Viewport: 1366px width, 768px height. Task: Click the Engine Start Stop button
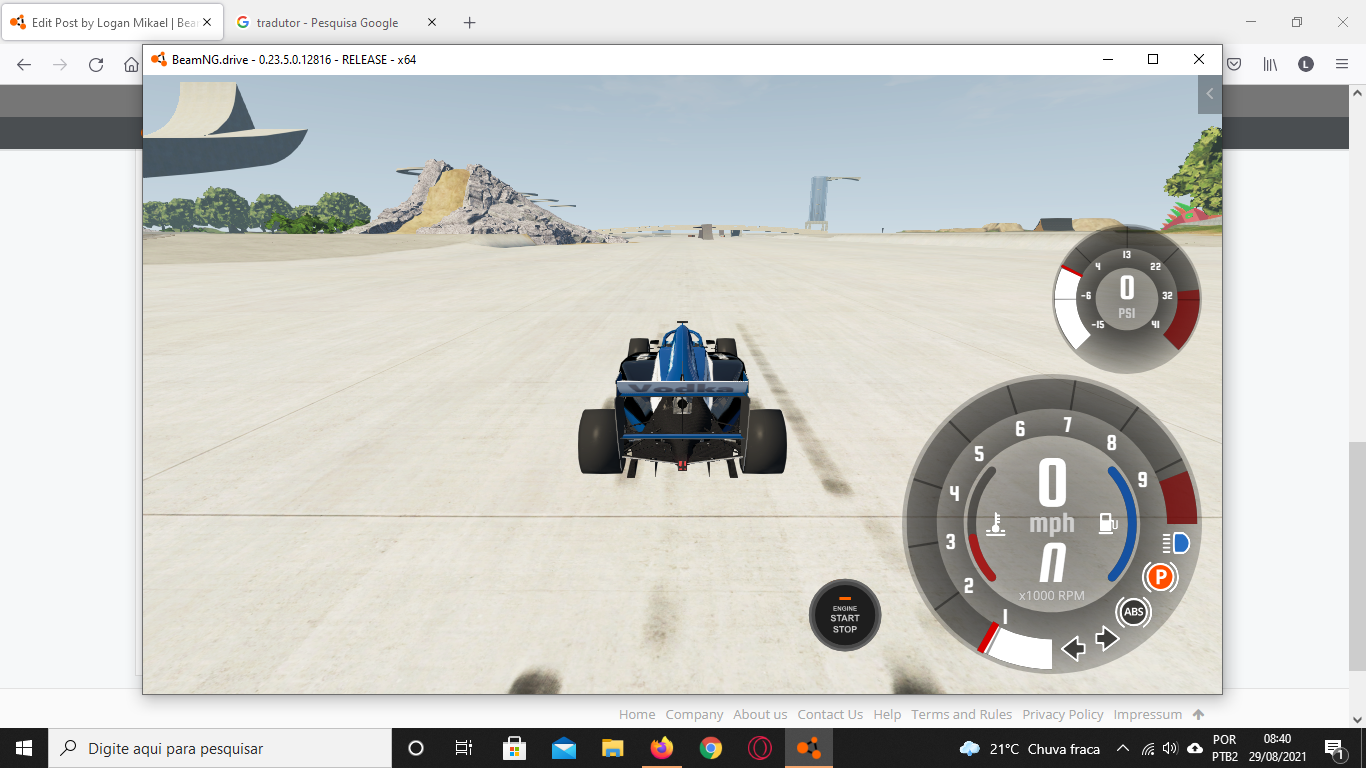845,615
